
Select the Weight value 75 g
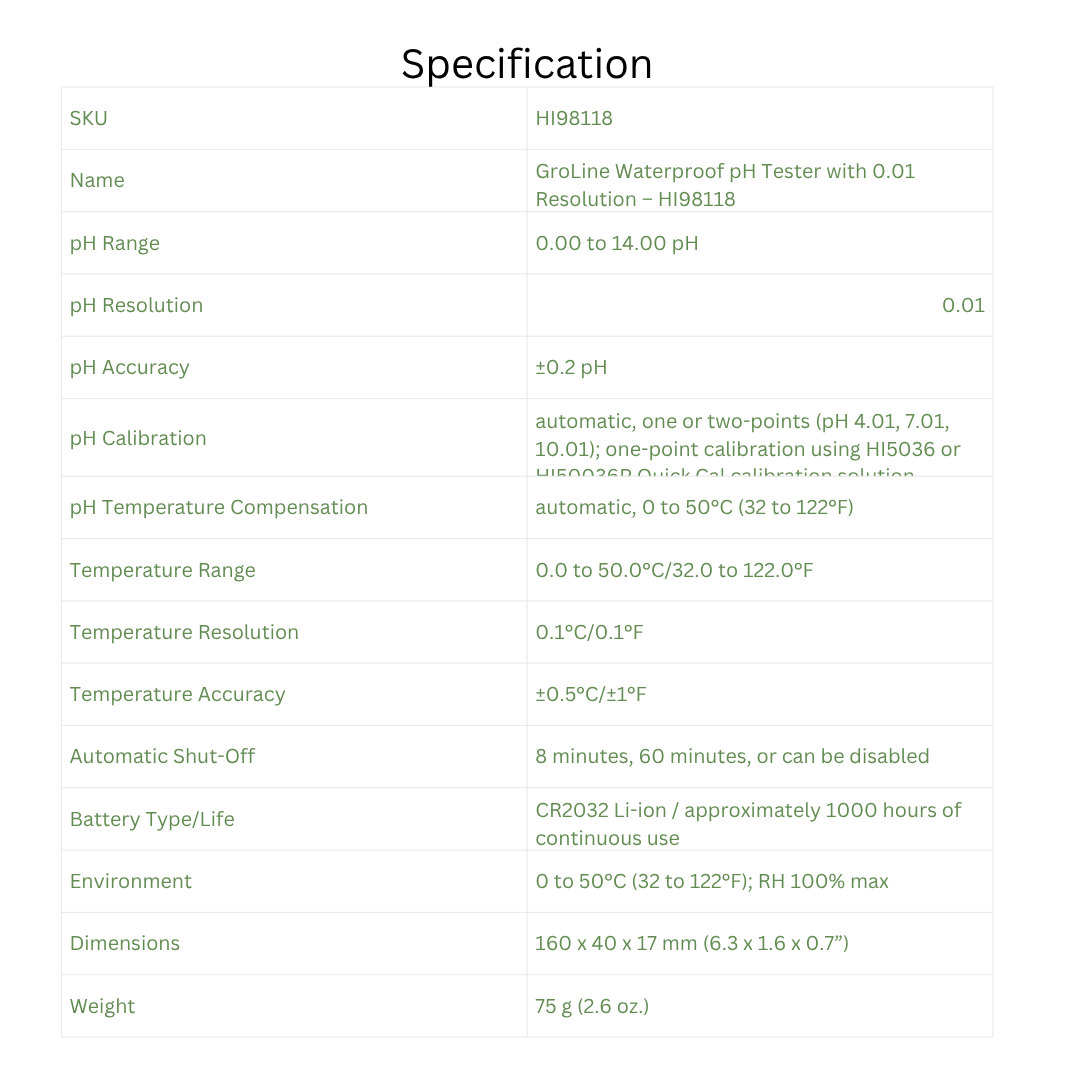592,1006
